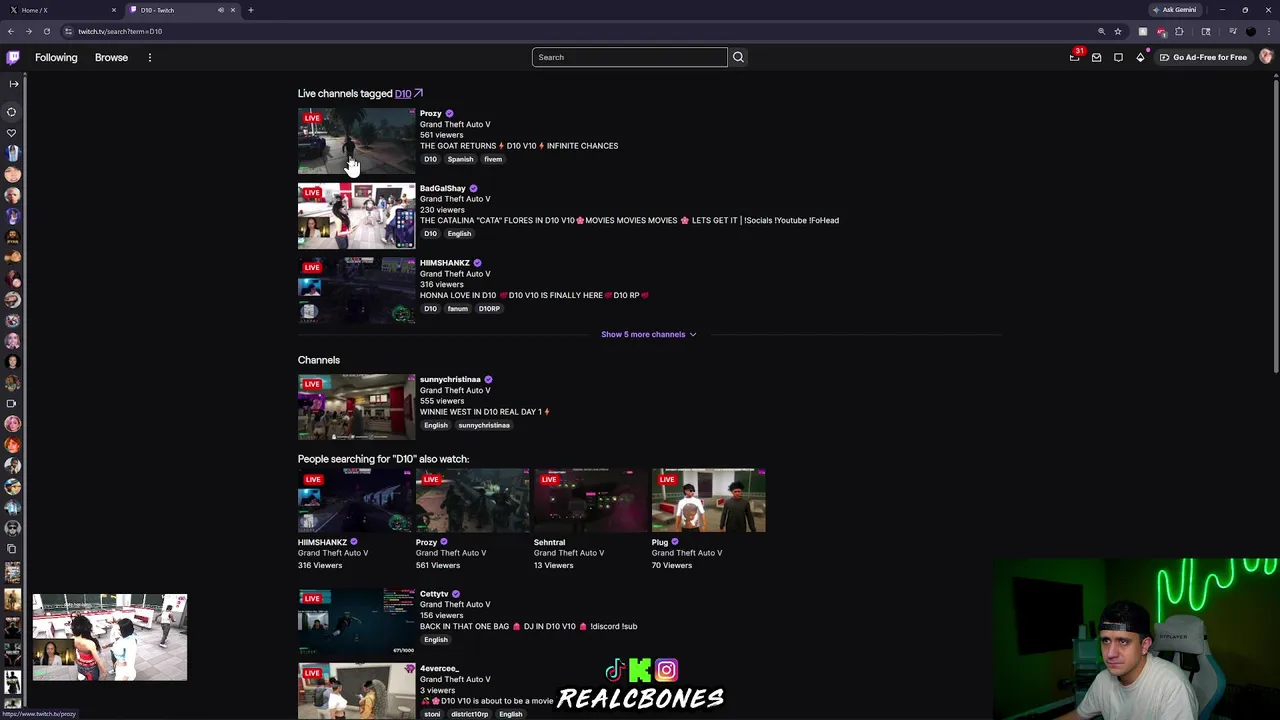The image size is (1280, 720).
Task: Click Go Ad-Free for Free
Action: tap(1203, 57)
